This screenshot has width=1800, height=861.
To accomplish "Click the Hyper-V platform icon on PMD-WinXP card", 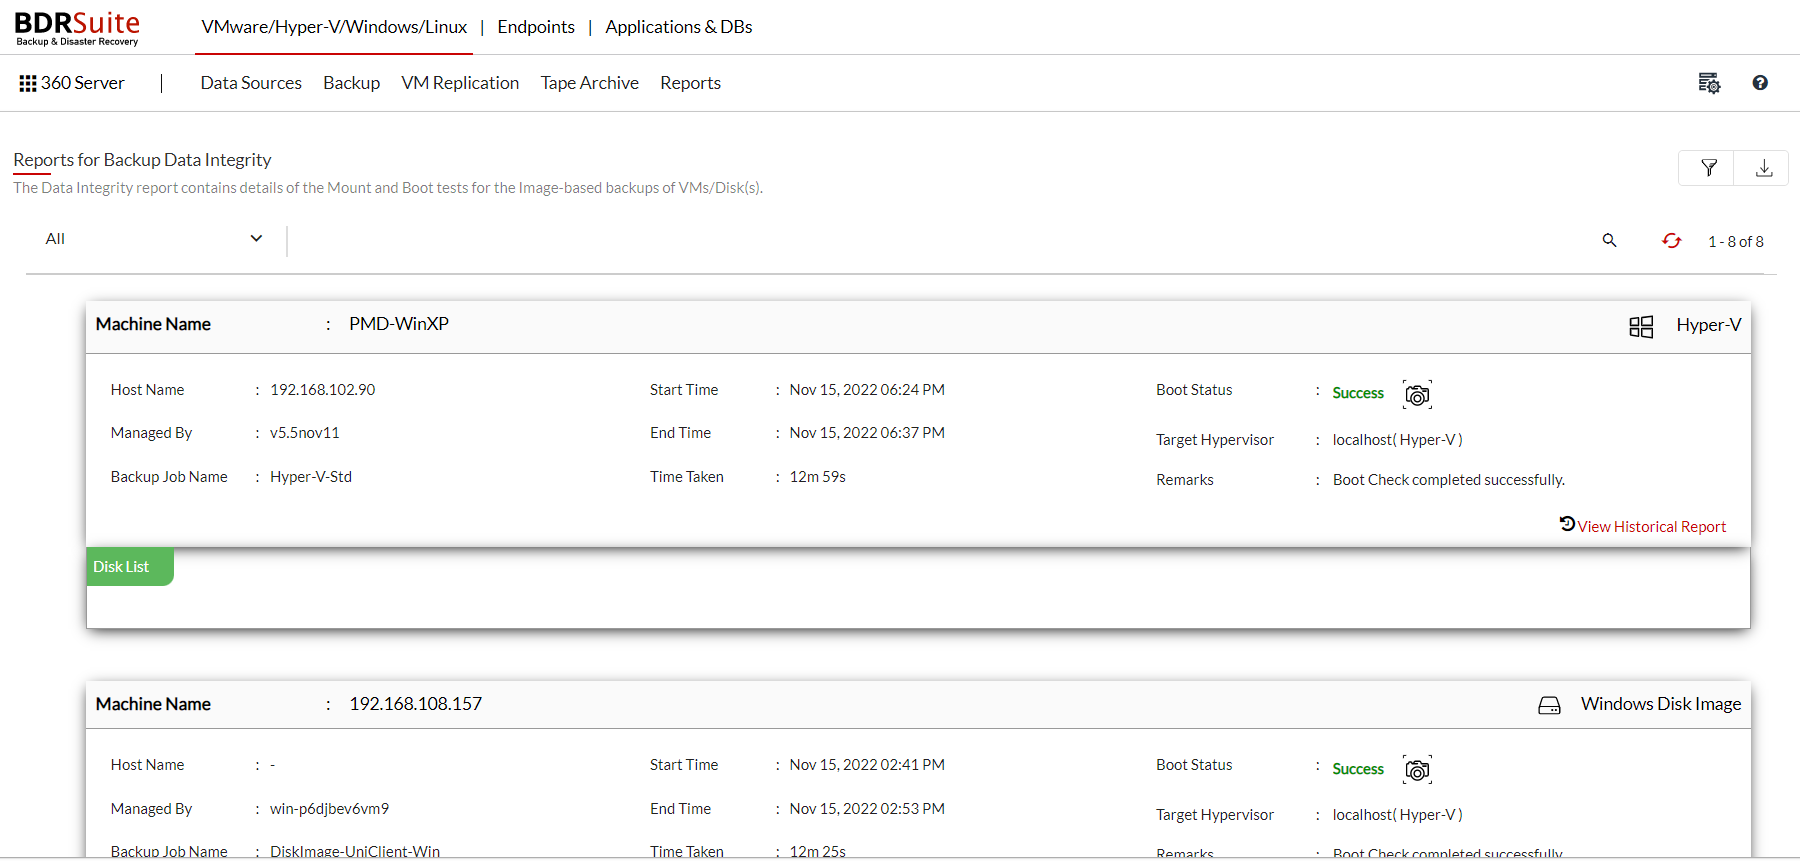I will click(1641, 326).
